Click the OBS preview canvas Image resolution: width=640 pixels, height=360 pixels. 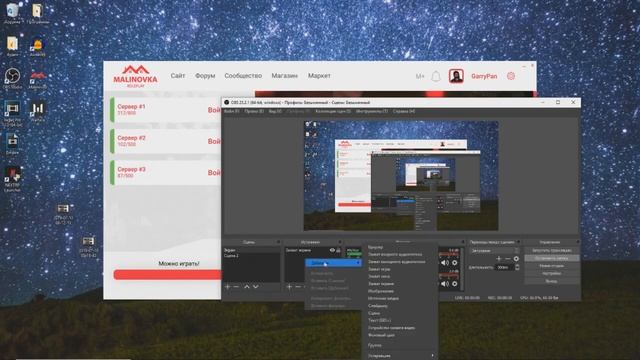(401, 176)
